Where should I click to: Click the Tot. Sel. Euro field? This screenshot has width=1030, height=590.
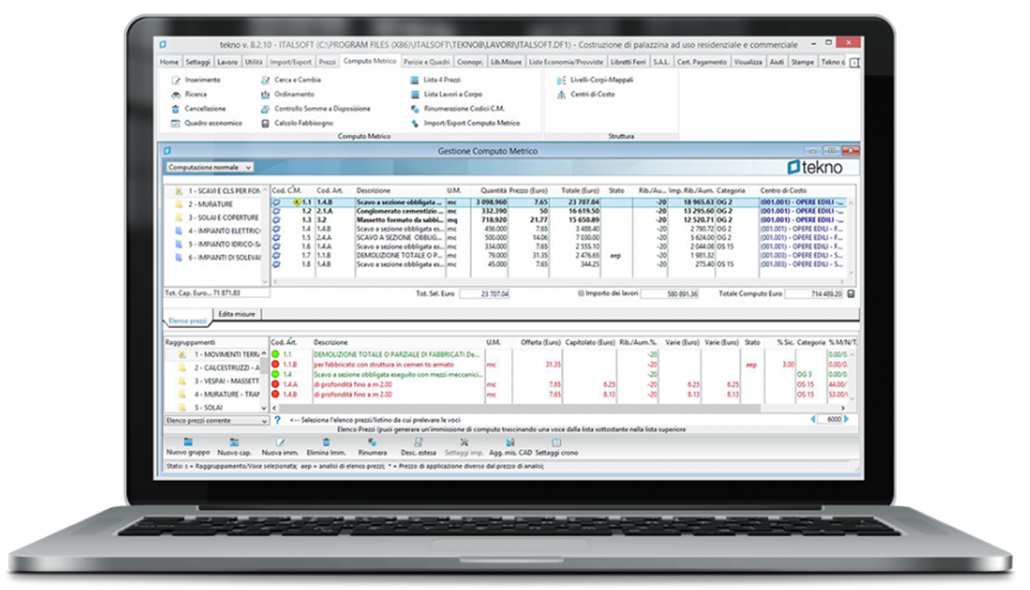pos(484,294)
